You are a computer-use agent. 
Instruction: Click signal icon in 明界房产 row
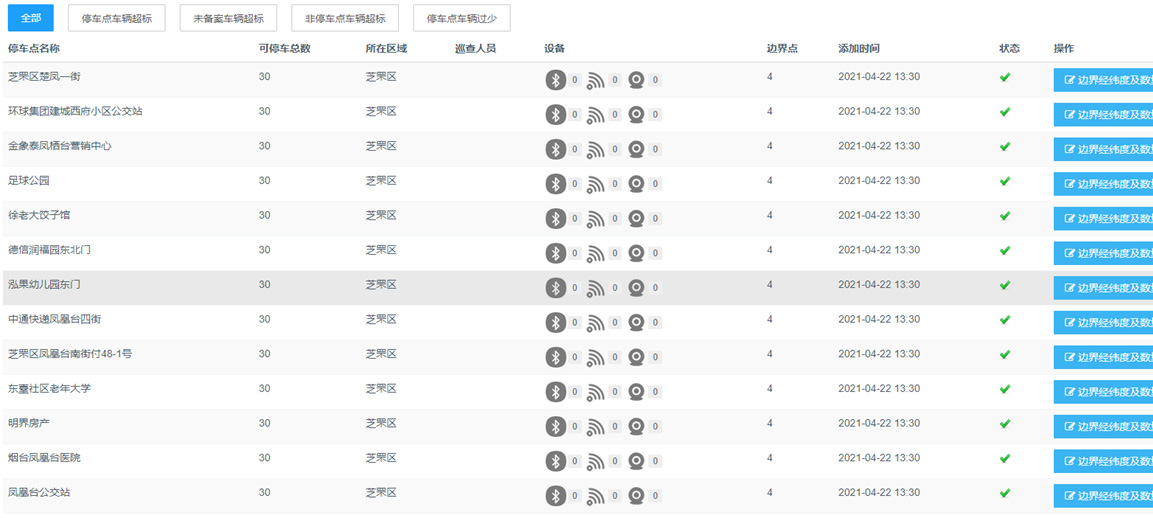click(596, 426)
